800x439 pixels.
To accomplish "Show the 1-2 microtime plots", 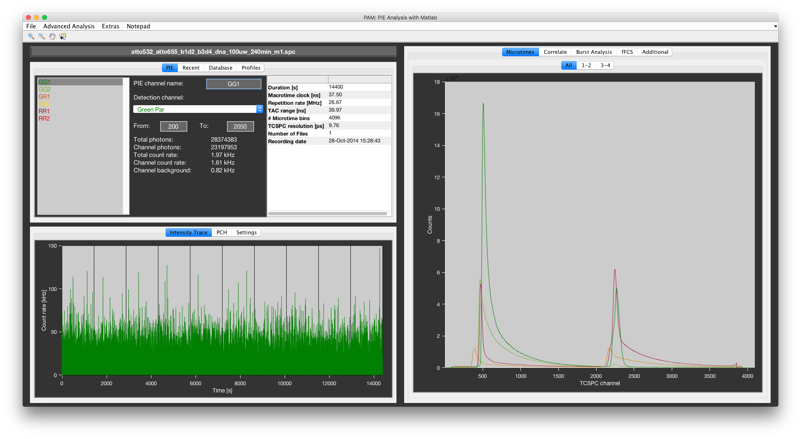I will (586, 65).
